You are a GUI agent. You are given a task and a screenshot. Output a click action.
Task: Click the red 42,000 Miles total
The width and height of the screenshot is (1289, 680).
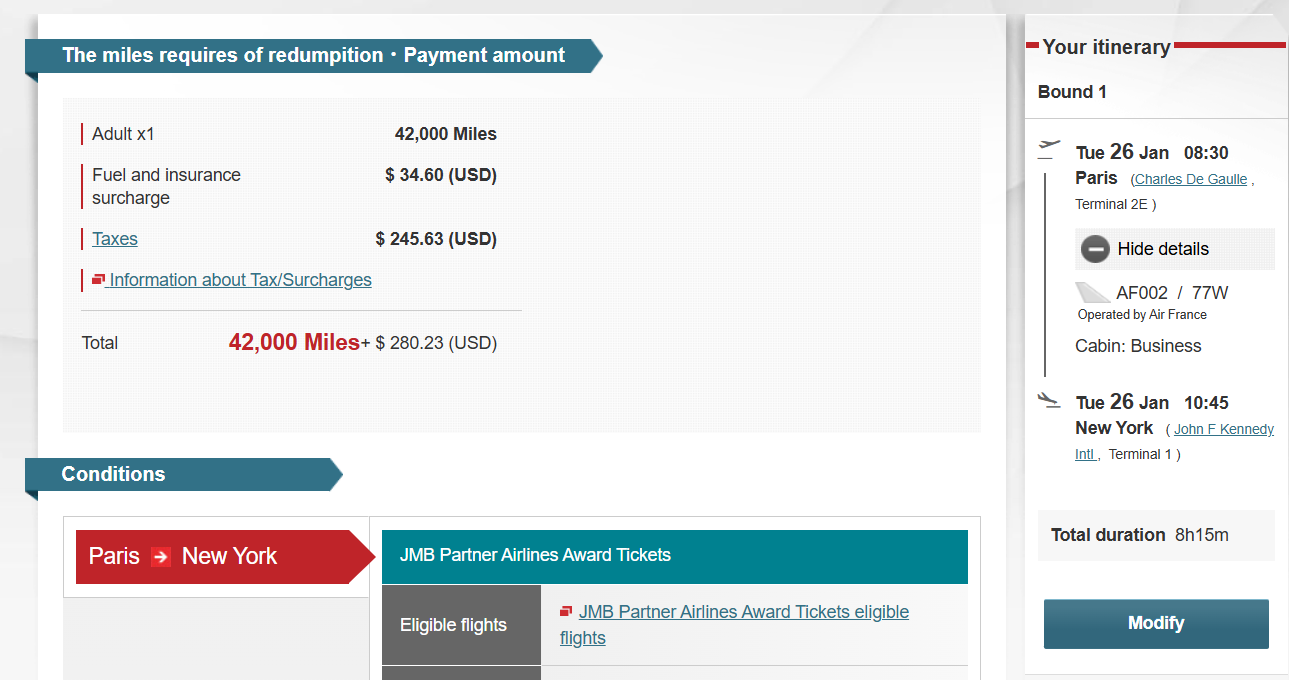click(294, 343)
